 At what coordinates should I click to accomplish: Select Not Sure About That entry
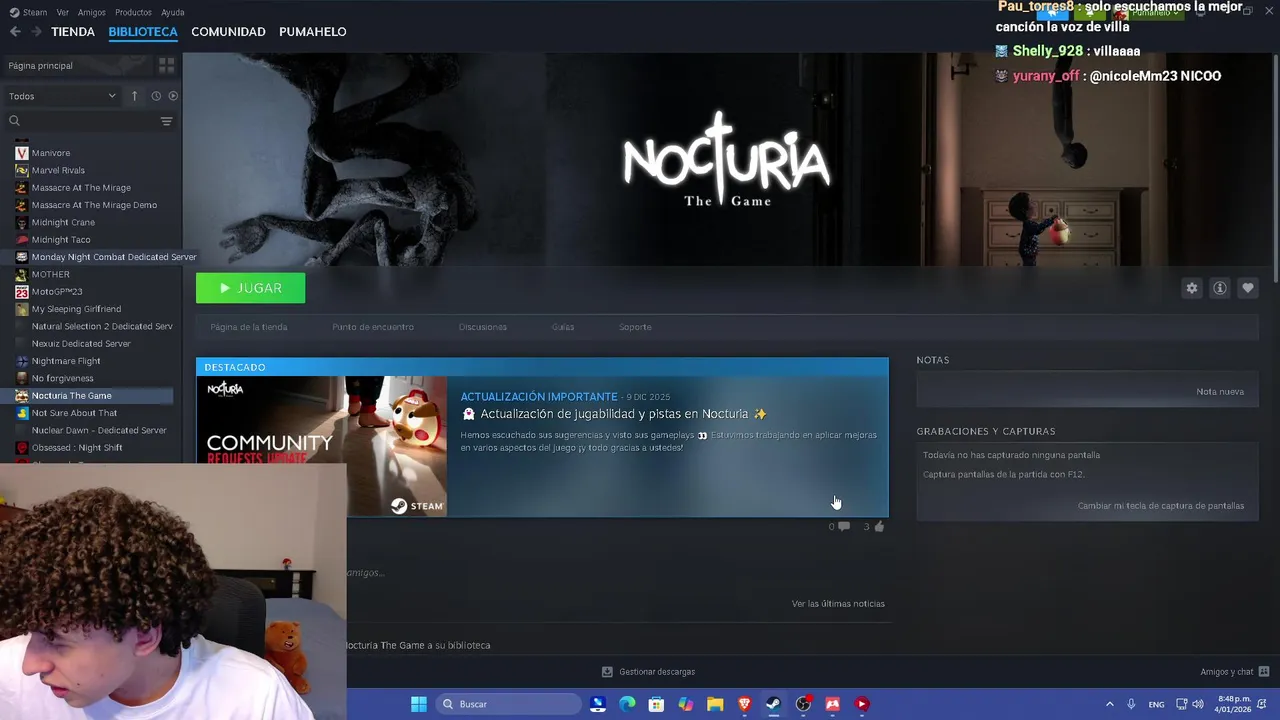coord(74,413)
